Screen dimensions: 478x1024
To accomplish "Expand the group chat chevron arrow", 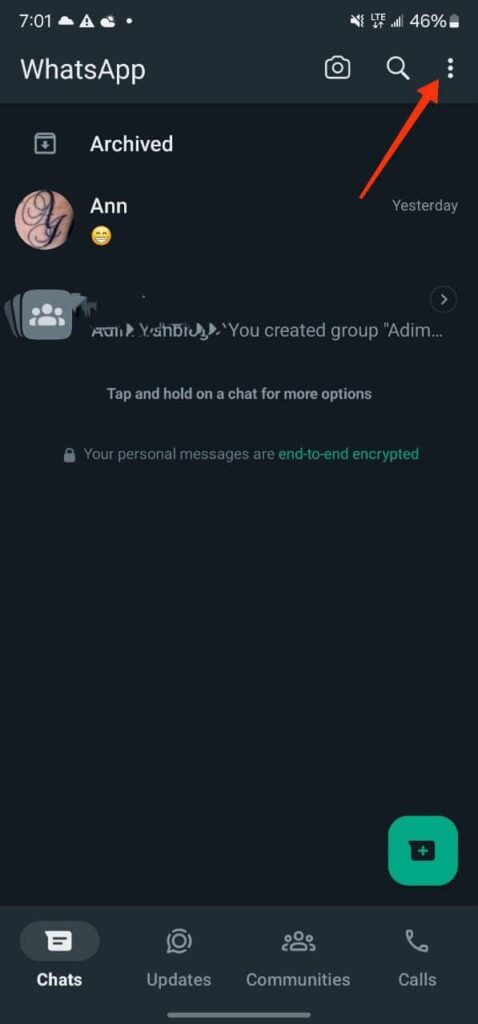I will pyautogui.click(x=444, y=300).
